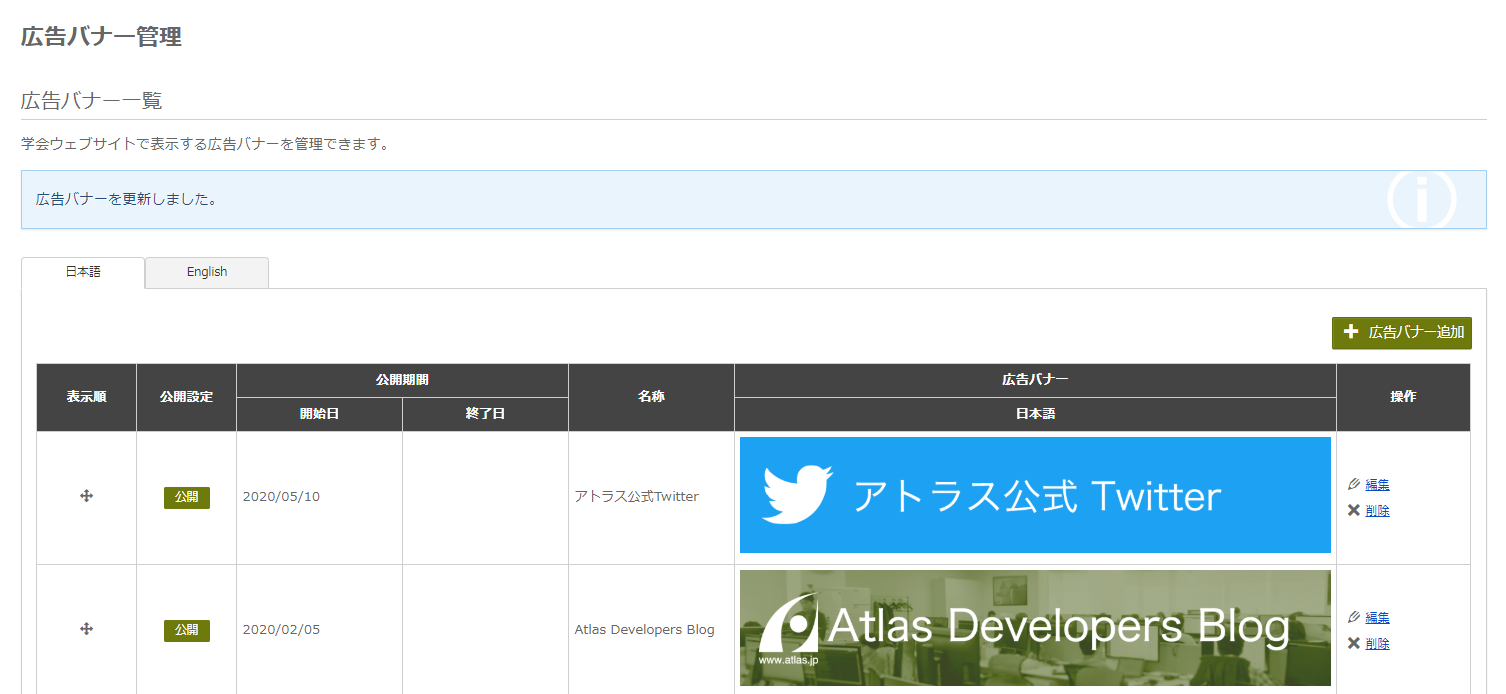Click the X delete icon in the Atlas Developers Blog row

1354,643
